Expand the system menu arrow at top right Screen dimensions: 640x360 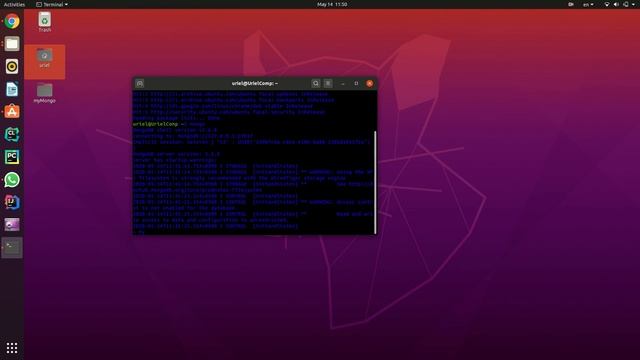(x=634, y=4)
